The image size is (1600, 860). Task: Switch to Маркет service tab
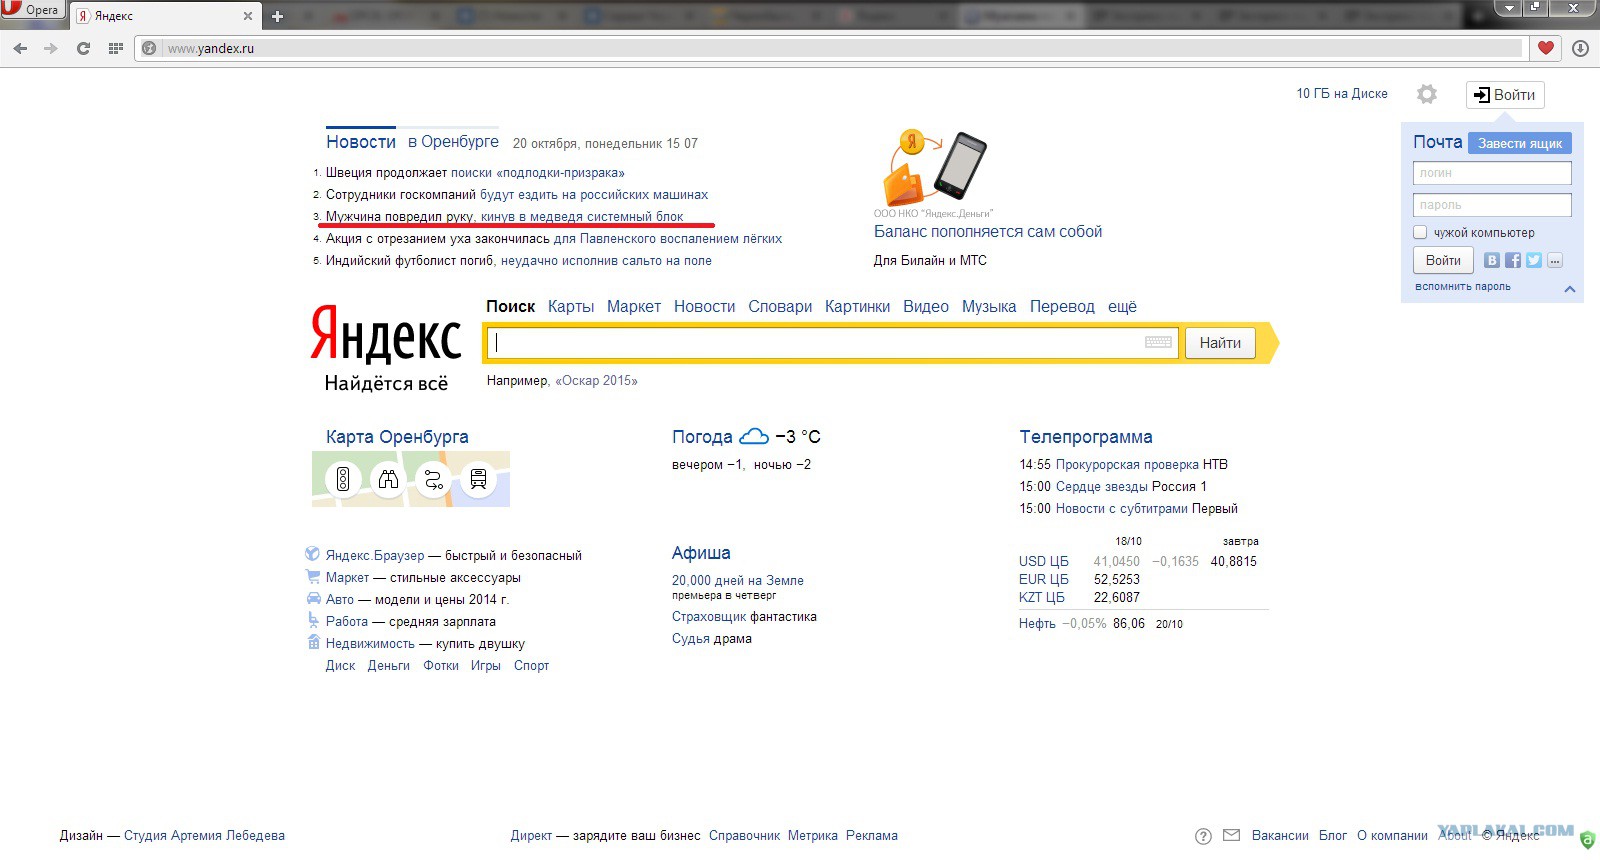(x=634, y=307)
